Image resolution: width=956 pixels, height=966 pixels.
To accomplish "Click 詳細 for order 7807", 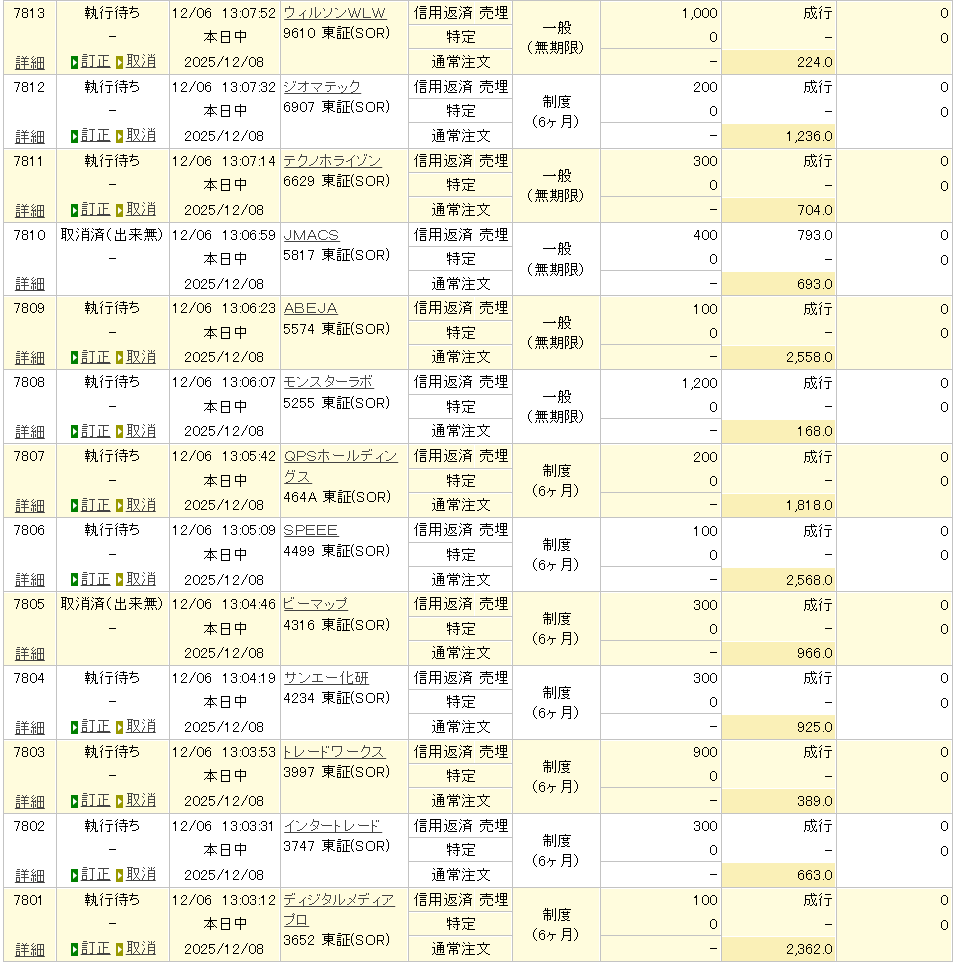I will click(x=30, y=506).
